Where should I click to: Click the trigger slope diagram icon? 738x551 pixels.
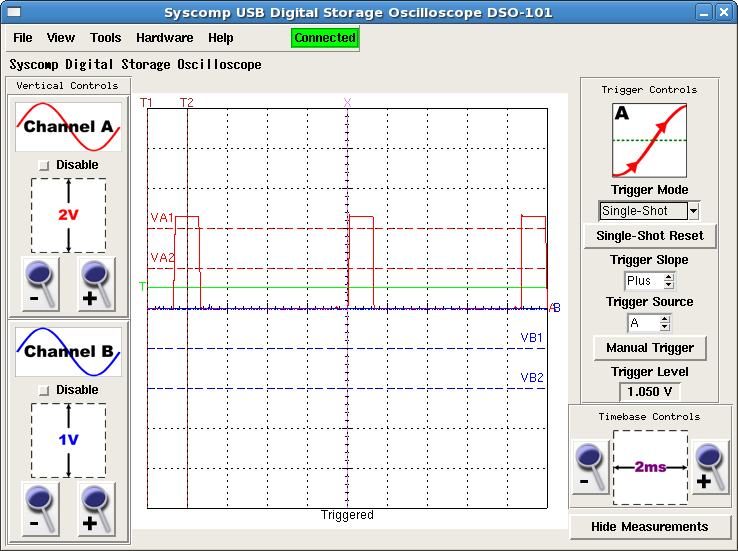[649, 140]
